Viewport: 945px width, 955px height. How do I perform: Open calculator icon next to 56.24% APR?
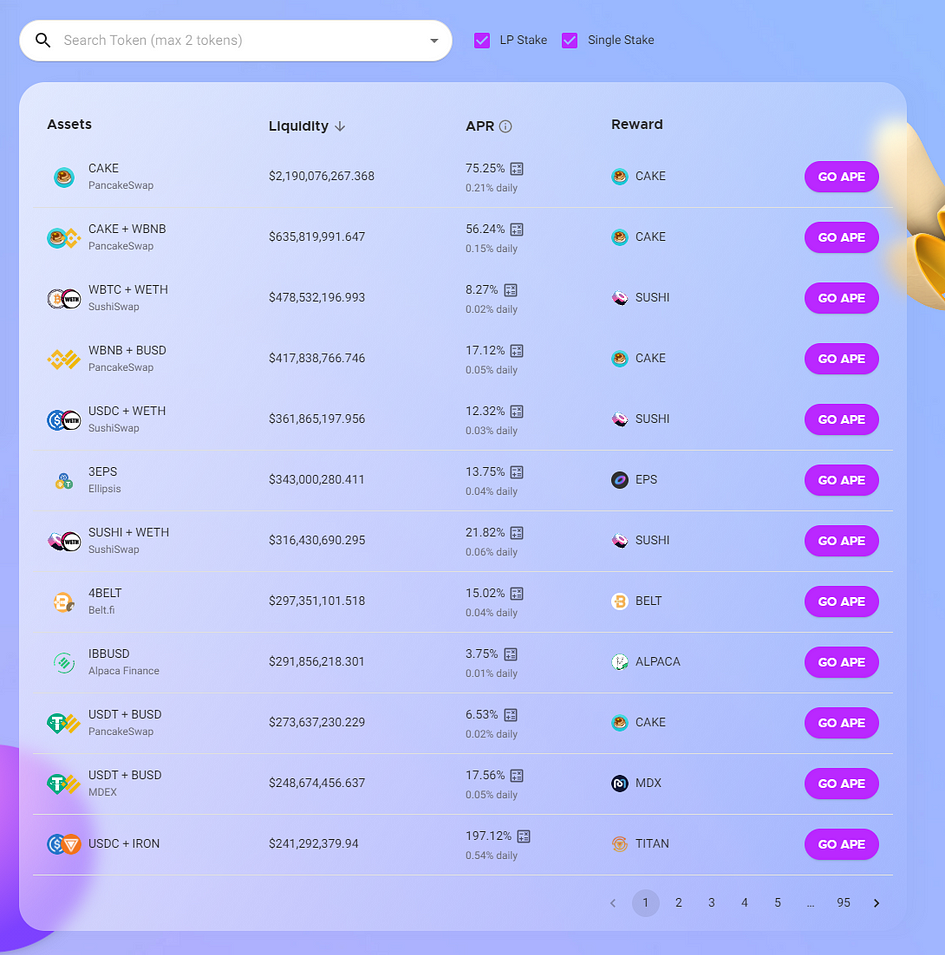517,230
